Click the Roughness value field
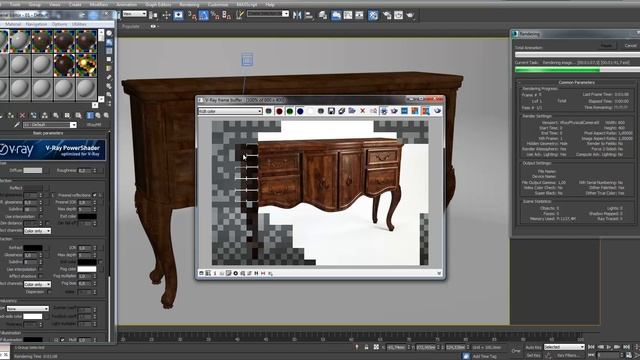640x360 pixels. pos(85,170)
